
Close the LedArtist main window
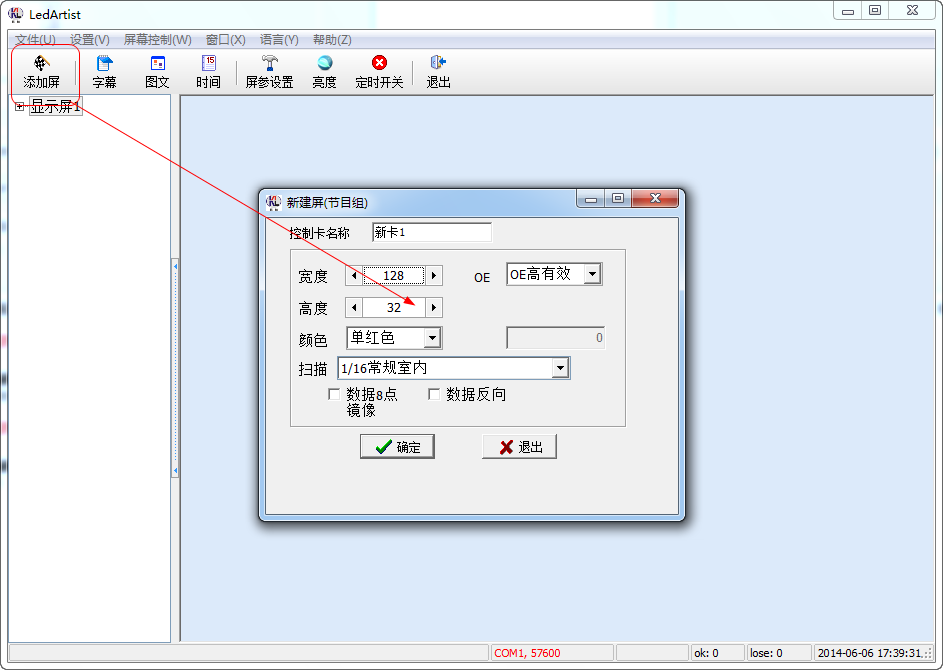click(912, 11)
